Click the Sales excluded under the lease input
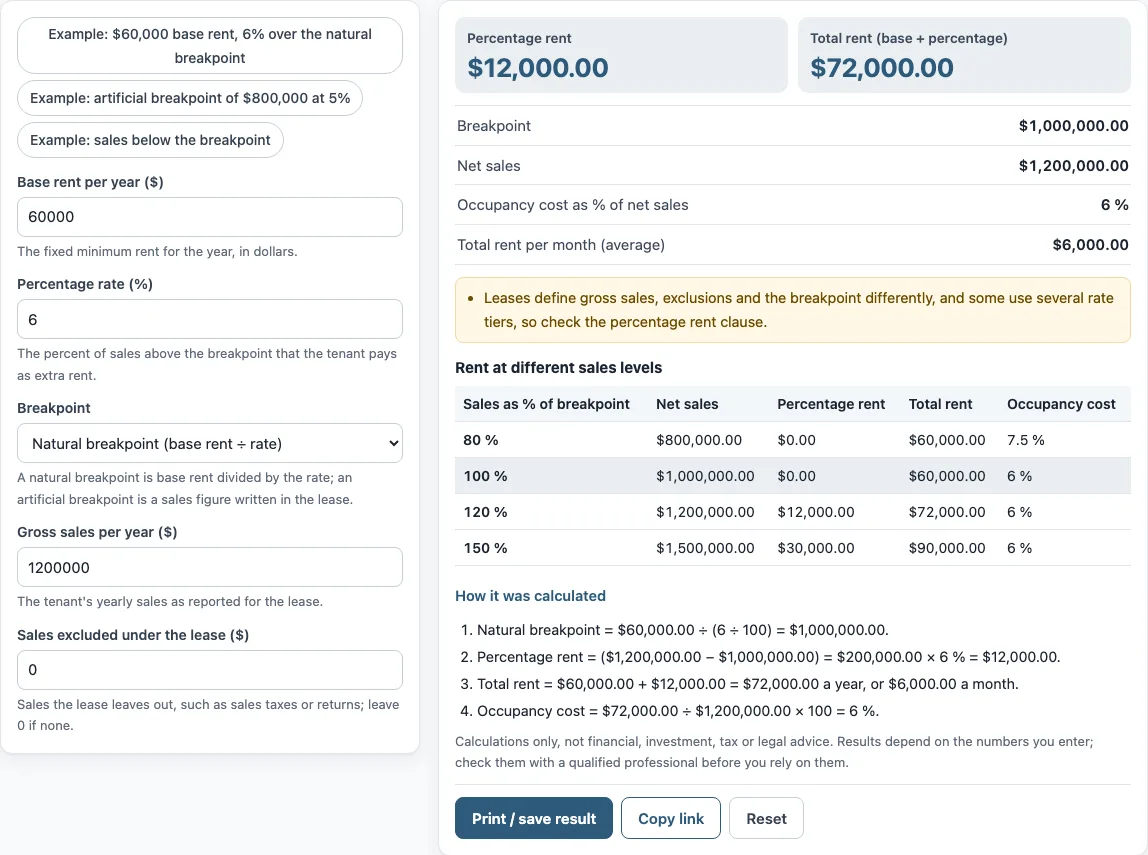The image size is (1148, 855). click(209, 670)
